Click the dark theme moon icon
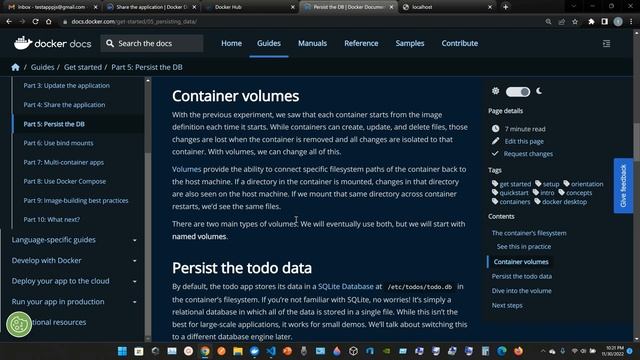This screenshot has height=360, width=640. pyautogui.click(x=539, y=91)
